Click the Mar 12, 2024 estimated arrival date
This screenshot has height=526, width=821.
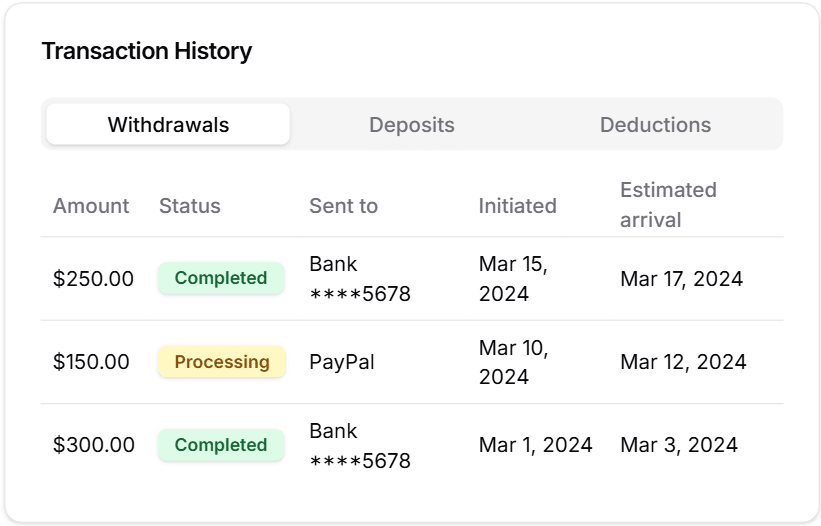pos(683,362)
